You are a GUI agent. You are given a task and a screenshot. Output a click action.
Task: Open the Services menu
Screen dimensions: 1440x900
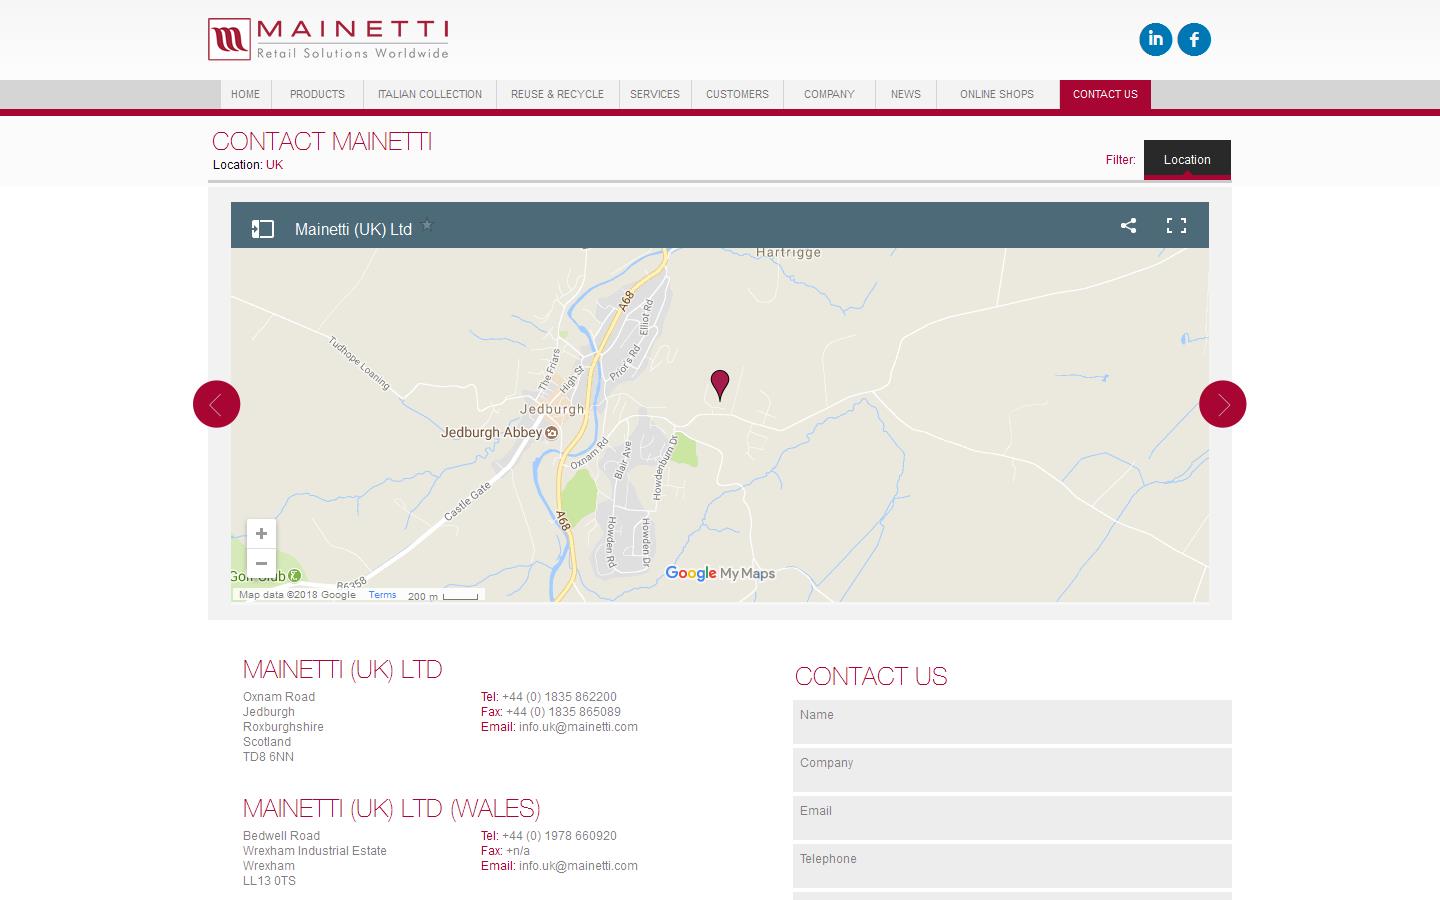[655, 94]
